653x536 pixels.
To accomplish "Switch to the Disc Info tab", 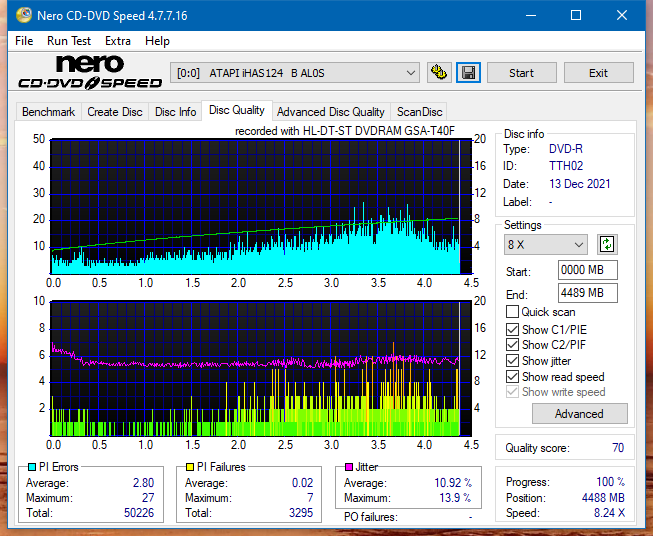I will tap(175, 112).
